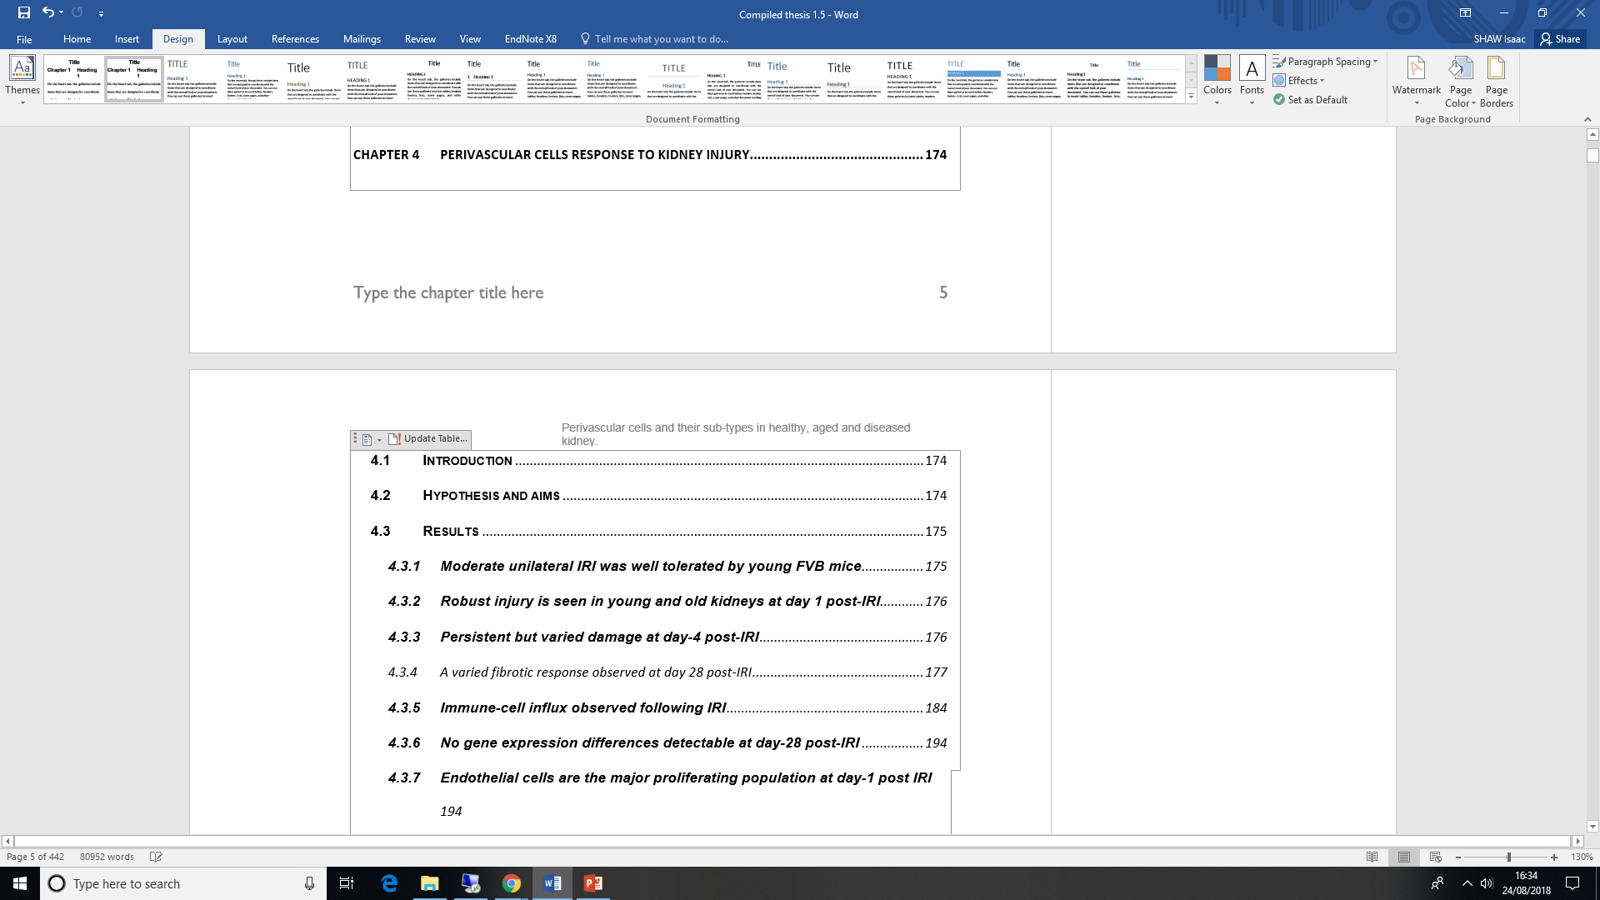
Task: Select the first document formatting style thumbnail
Action: 74,79
